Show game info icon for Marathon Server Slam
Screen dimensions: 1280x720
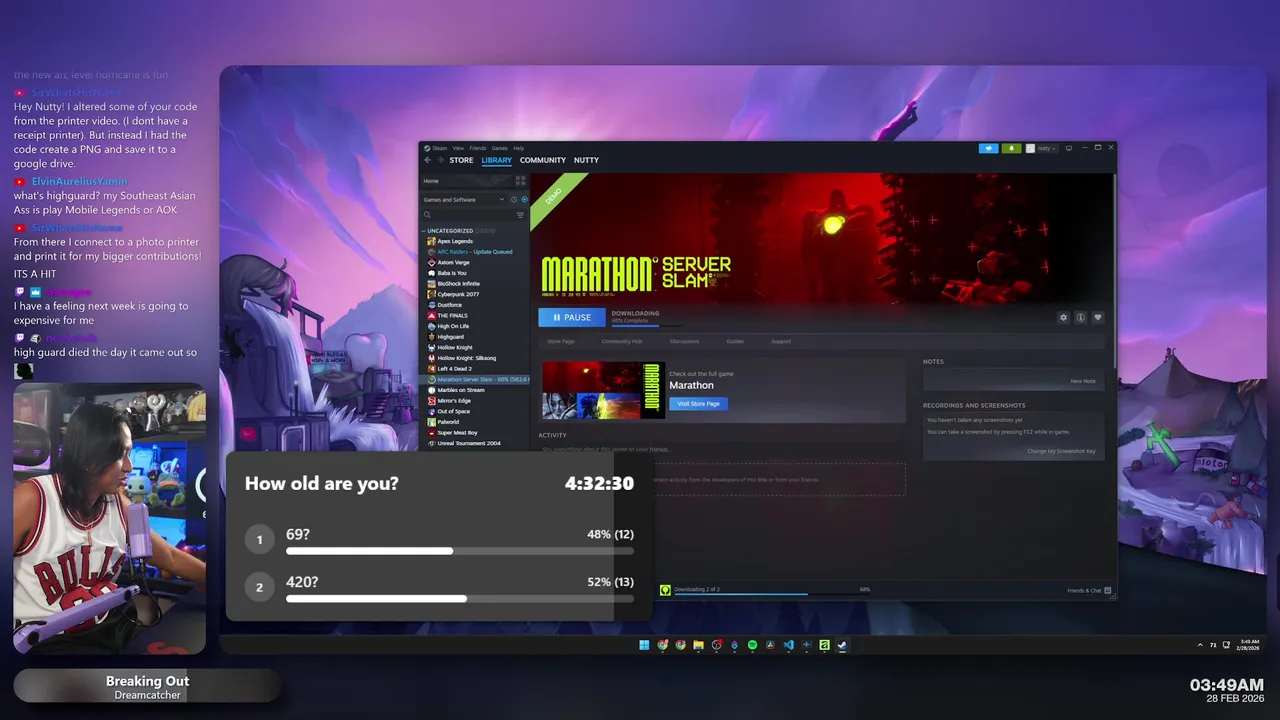(x=1080, y=317)
